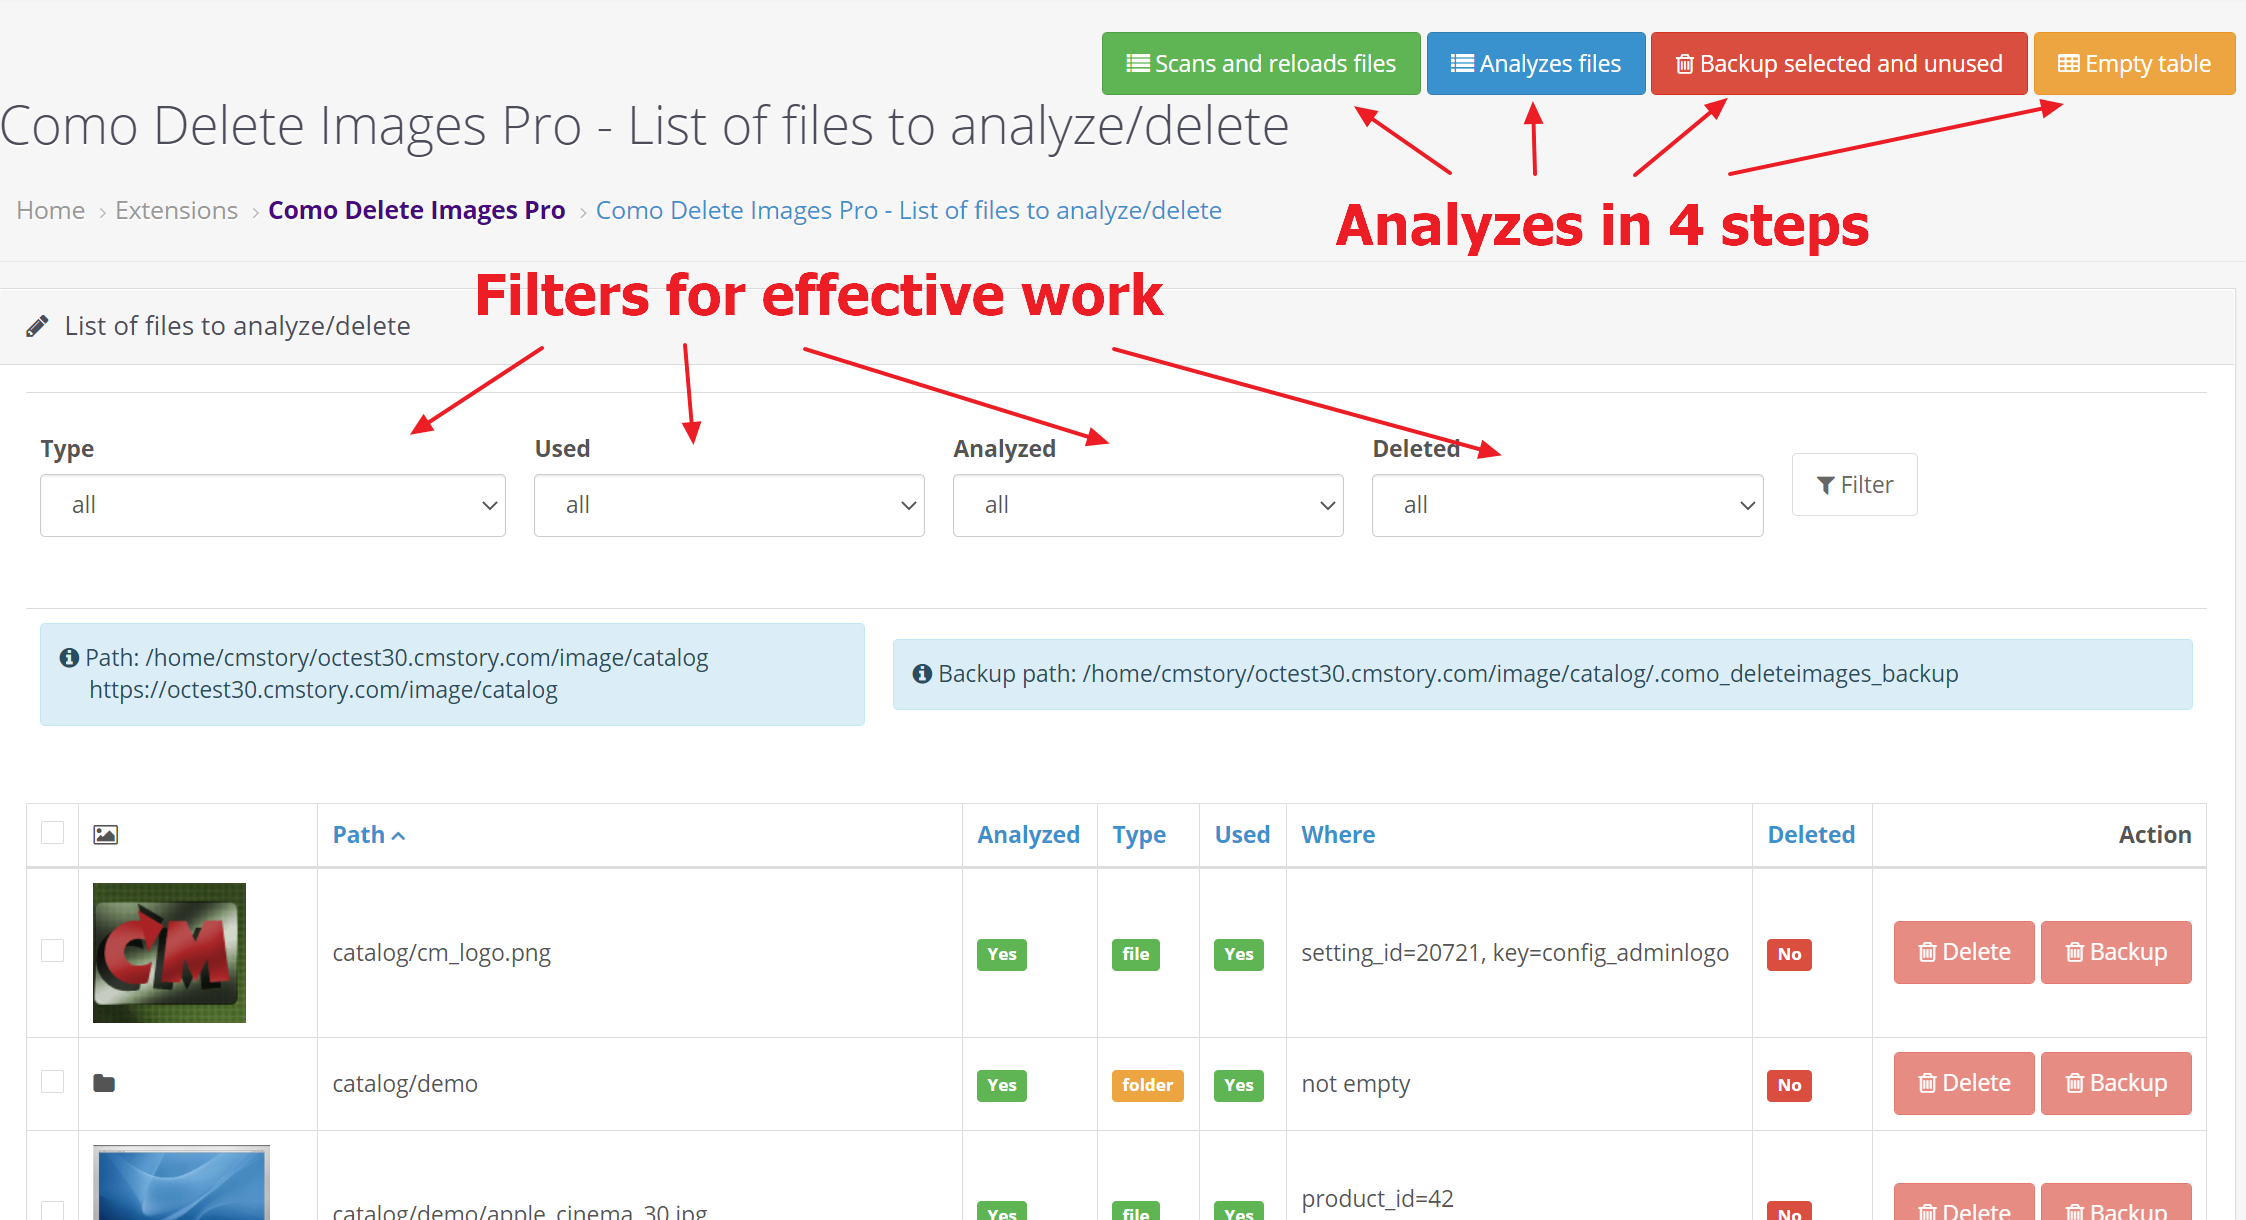Expand the Deleted filter dropdown
Viewport: 2246px width, 1220px height.
tap(1566, 505)
